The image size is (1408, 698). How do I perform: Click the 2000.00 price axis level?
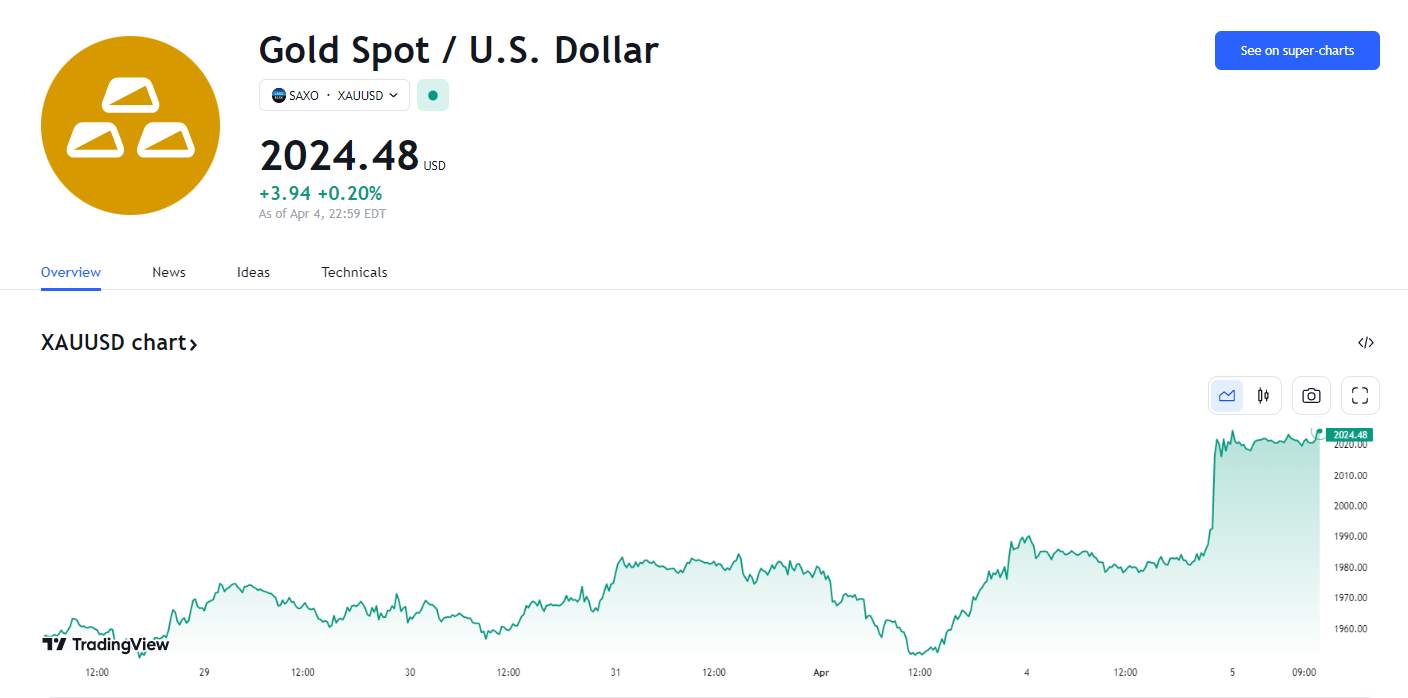pyautogui.click(x=1350, y=506)
